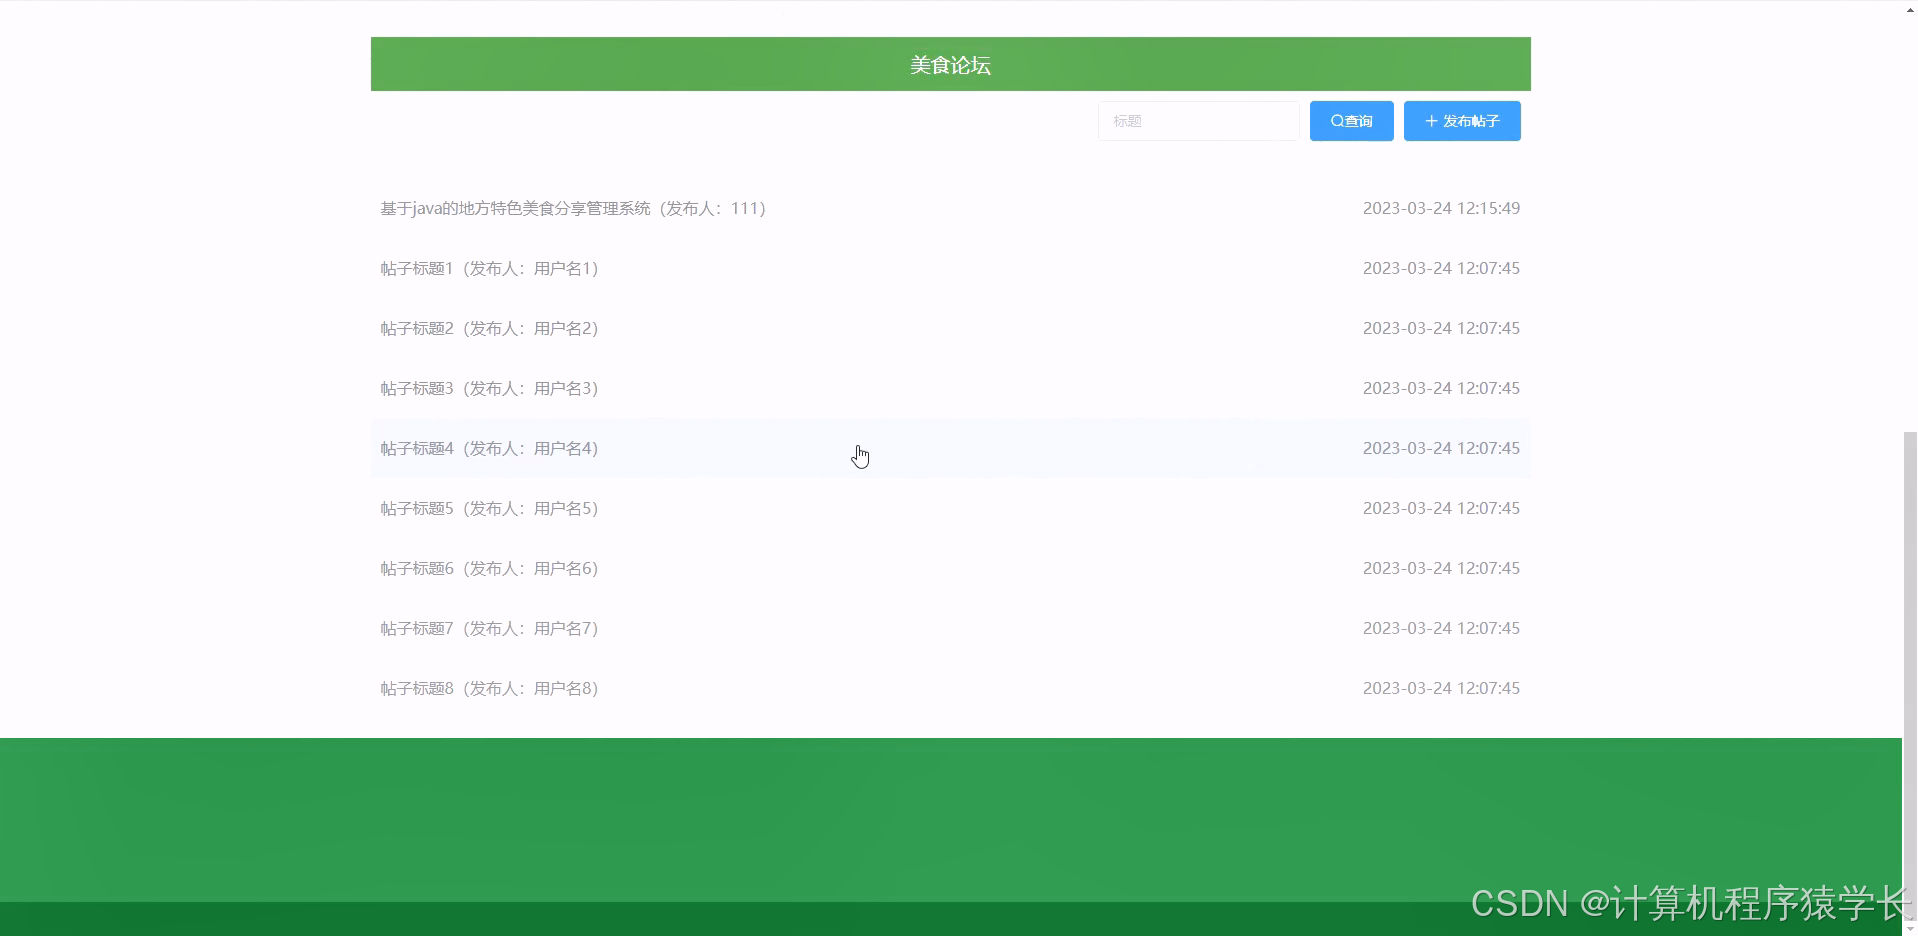
Task: Open the post 帖子标题1 by 用户名1
Action: point(488,268)
